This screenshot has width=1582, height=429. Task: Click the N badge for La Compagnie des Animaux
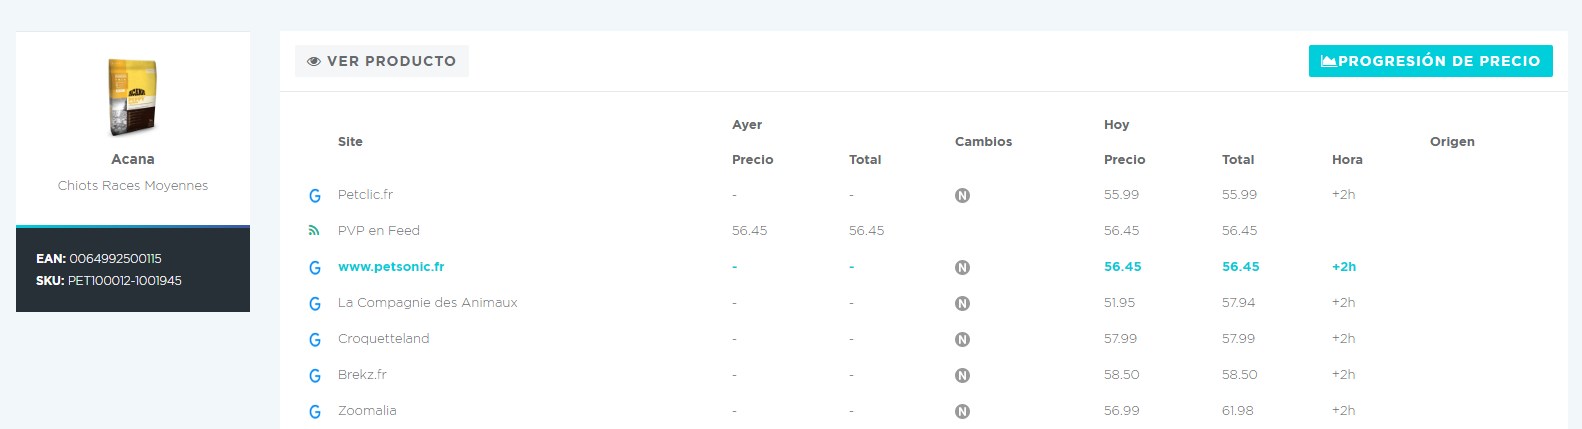(x=962, y=304)
